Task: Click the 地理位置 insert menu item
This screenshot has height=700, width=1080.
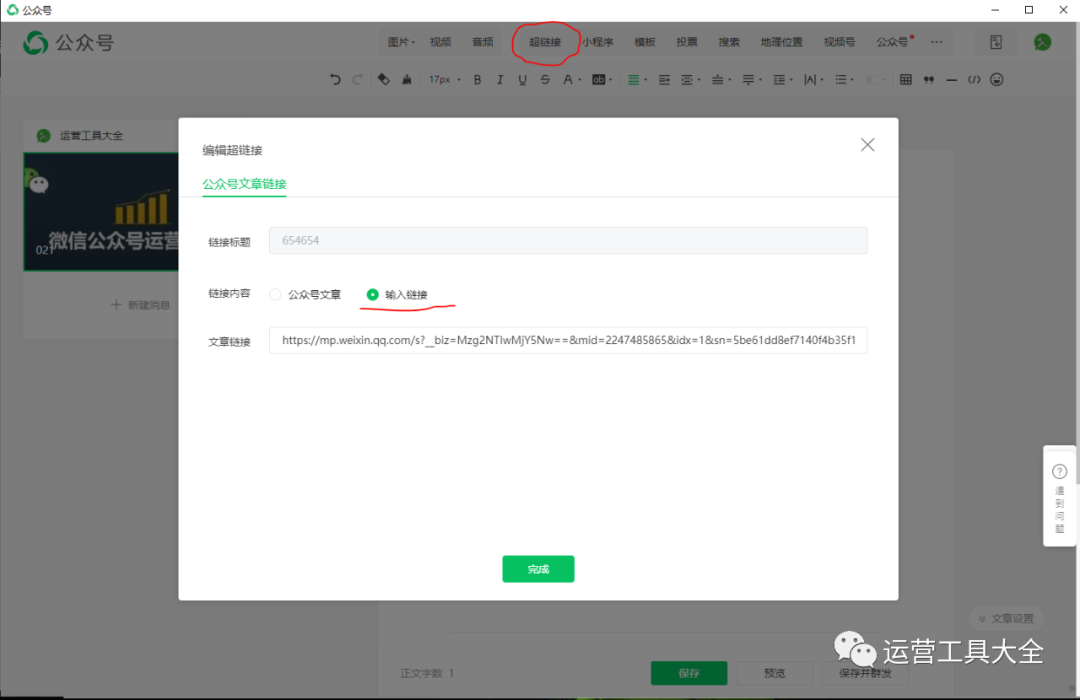Action: tap(782, 42)
